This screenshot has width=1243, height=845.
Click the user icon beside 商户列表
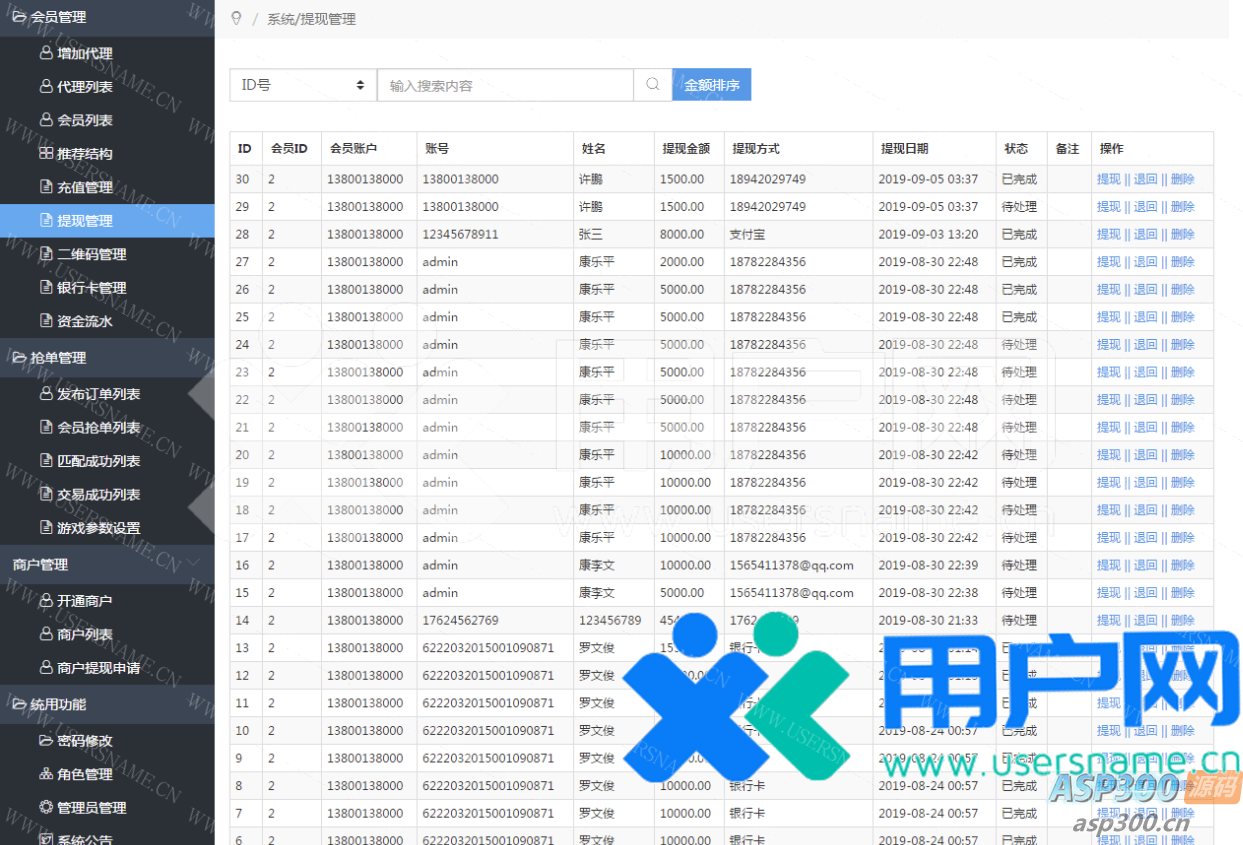click(46, 634)
